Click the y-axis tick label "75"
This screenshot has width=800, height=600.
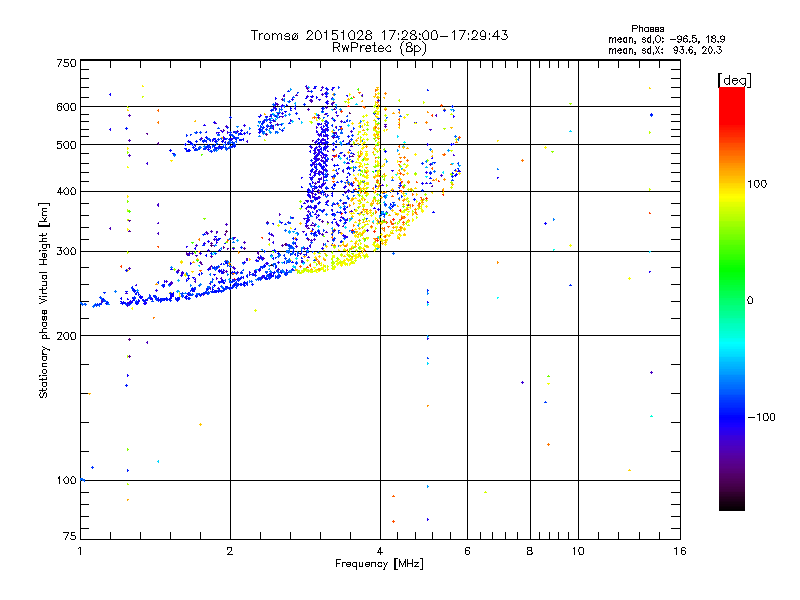70,536
